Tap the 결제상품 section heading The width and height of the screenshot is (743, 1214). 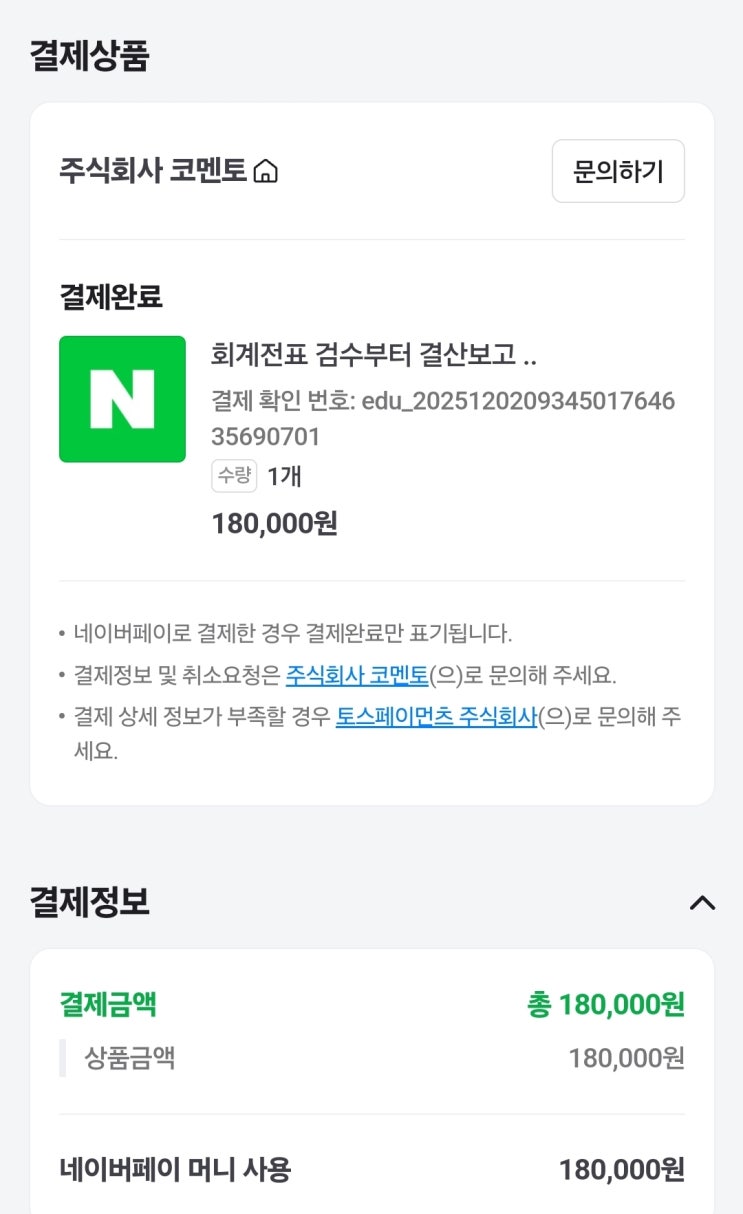89,56
